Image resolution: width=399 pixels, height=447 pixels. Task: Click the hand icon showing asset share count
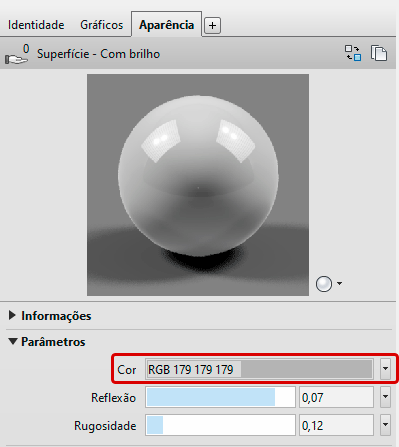[x=17, y=54]
